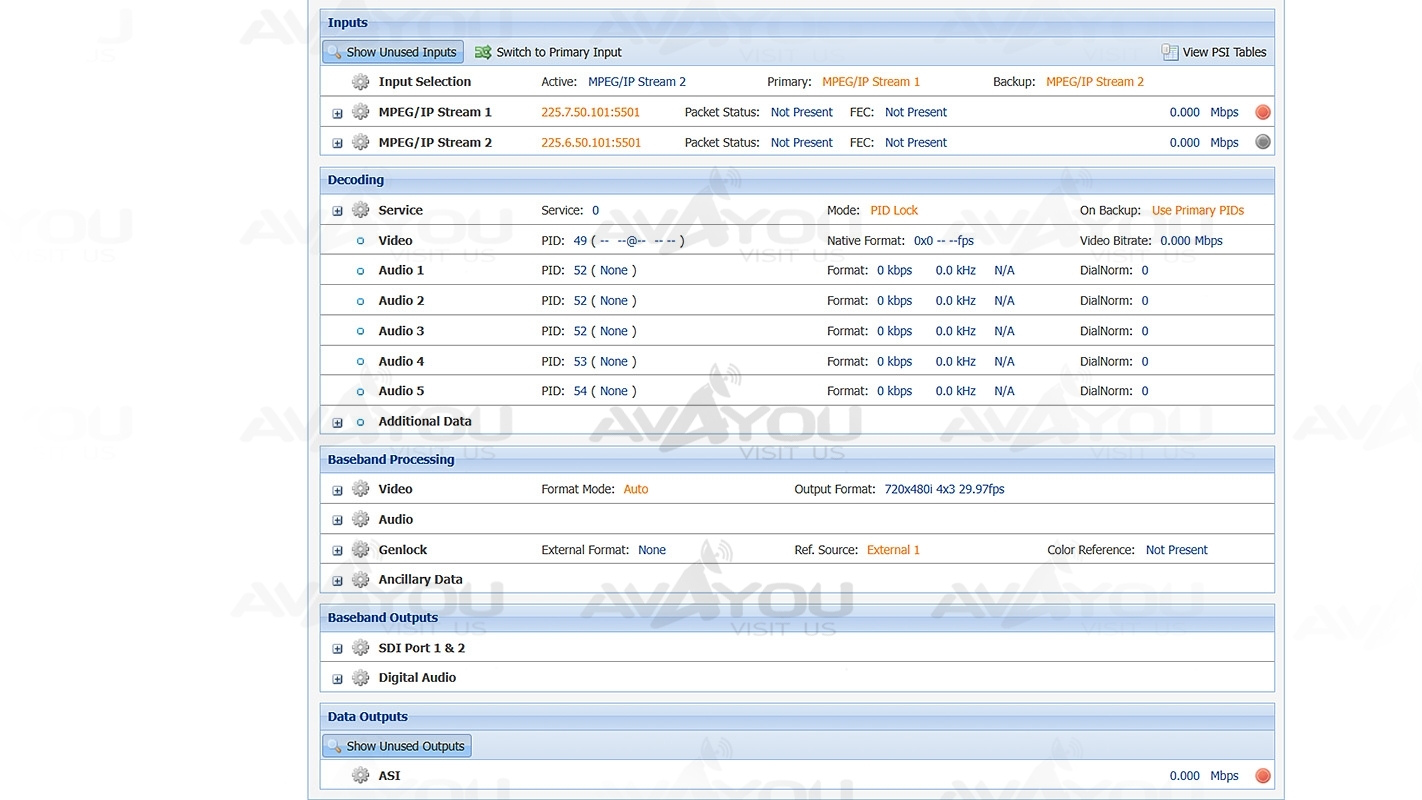Click the Genlock gear icon
Screen dimensions: 1422x800
pyautogui.click(x=360, y=550)
